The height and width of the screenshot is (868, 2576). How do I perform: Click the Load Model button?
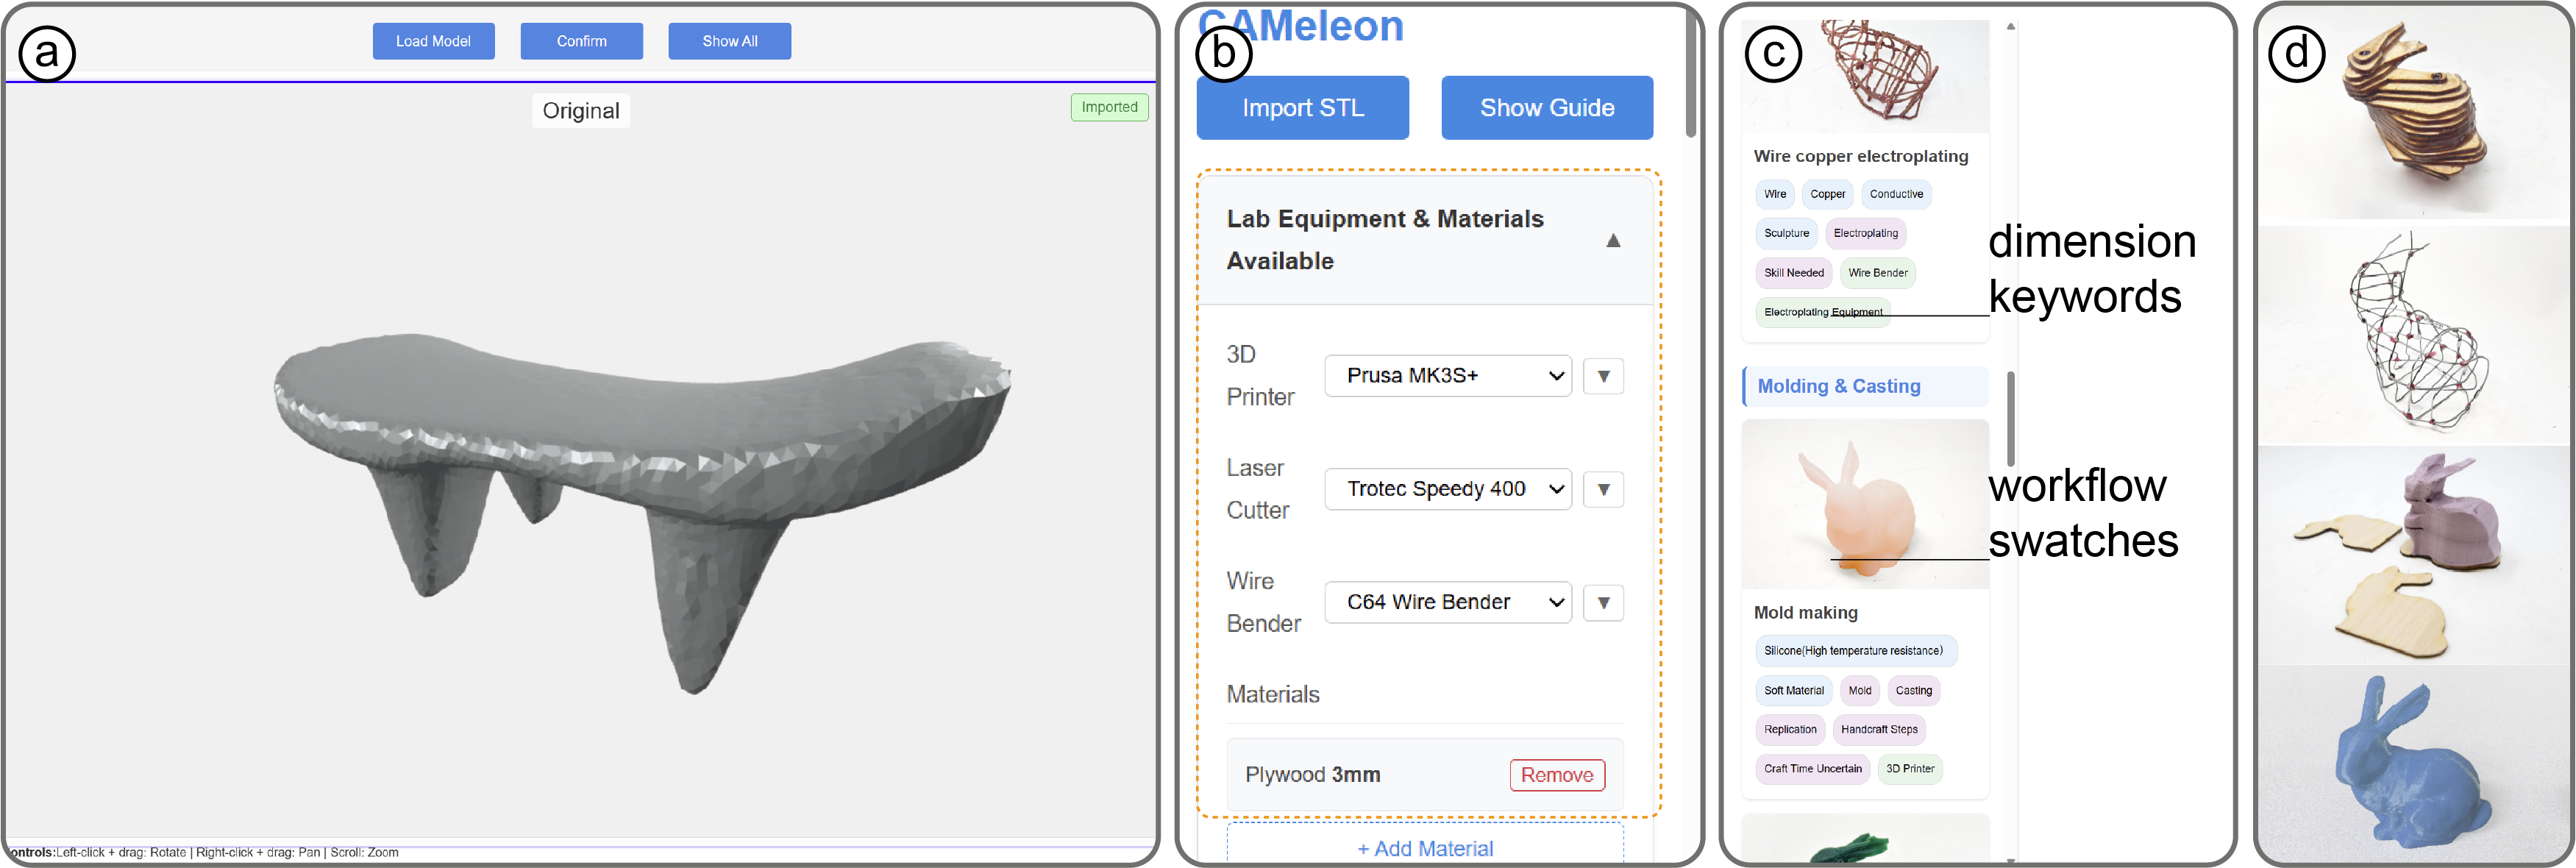(433, 41)
